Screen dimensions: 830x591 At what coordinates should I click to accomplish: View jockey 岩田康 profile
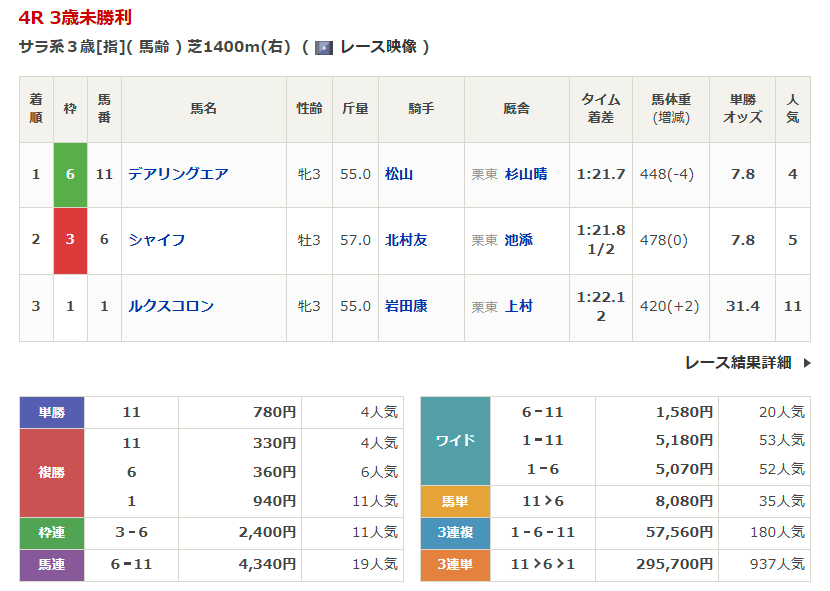click(406, 306)
